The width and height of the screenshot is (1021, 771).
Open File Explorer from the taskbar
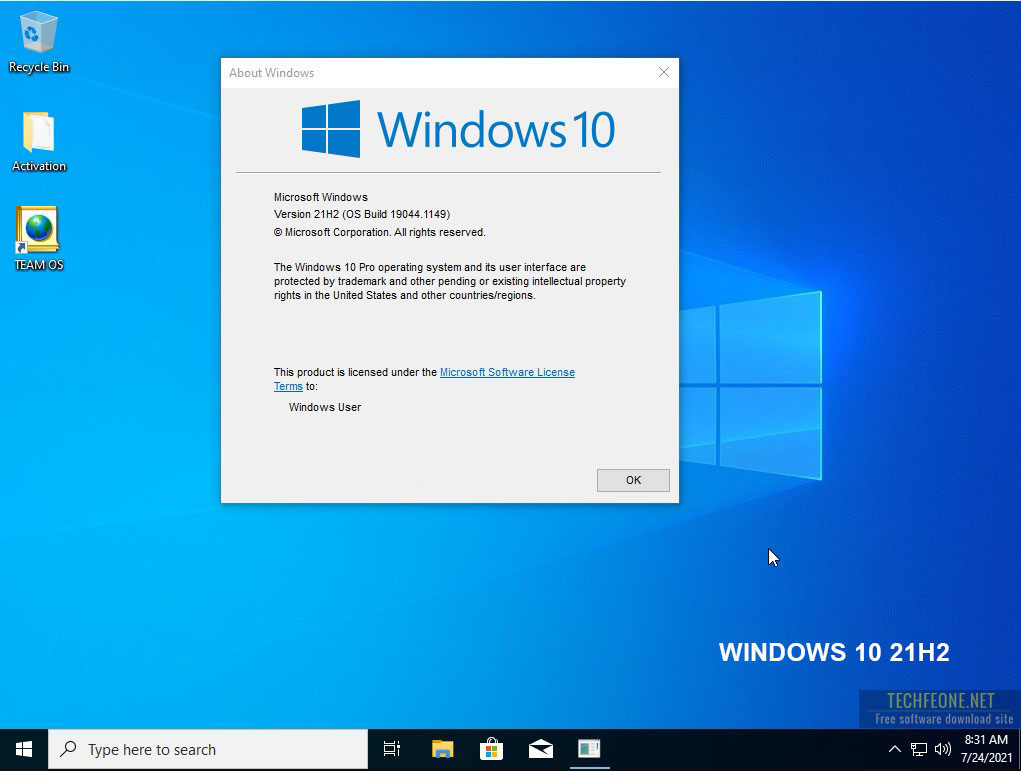pos(443,750)
